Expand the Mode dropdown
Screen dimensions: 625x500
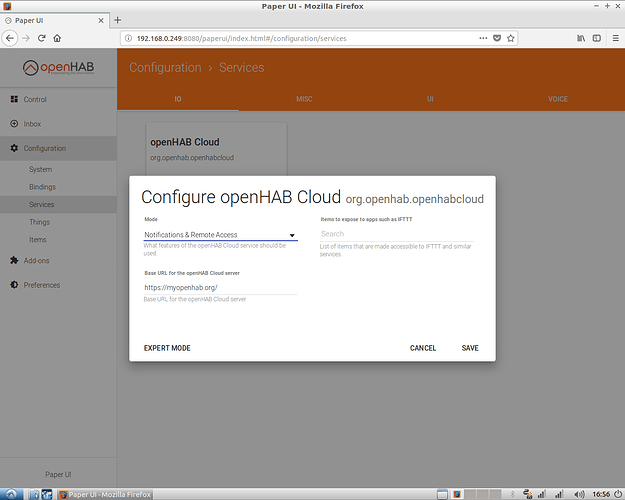tap(220, 235)
